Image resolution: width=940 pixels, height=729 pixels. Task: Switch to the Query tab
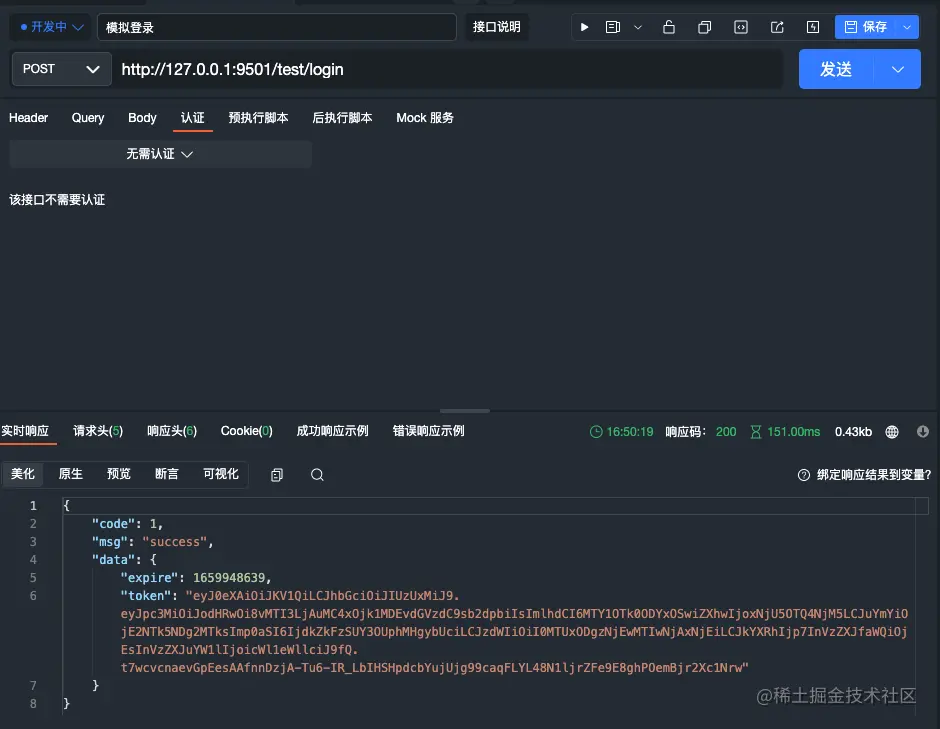[88, 118]
